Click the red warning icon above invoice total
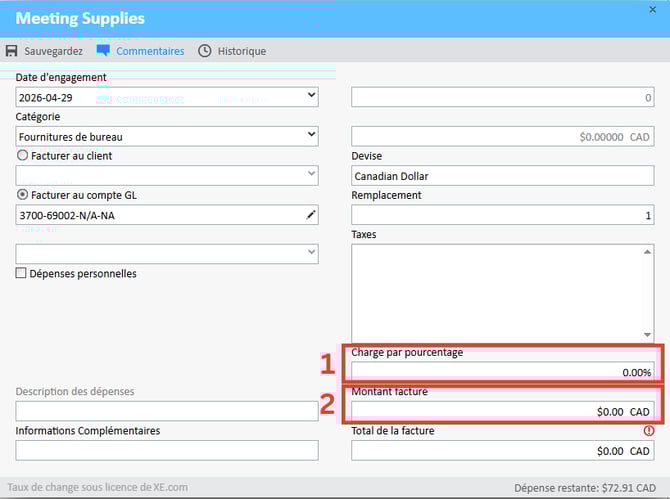The width and height of the screenshot is (670, 499). pyautogui.click(x=649, y=431)
